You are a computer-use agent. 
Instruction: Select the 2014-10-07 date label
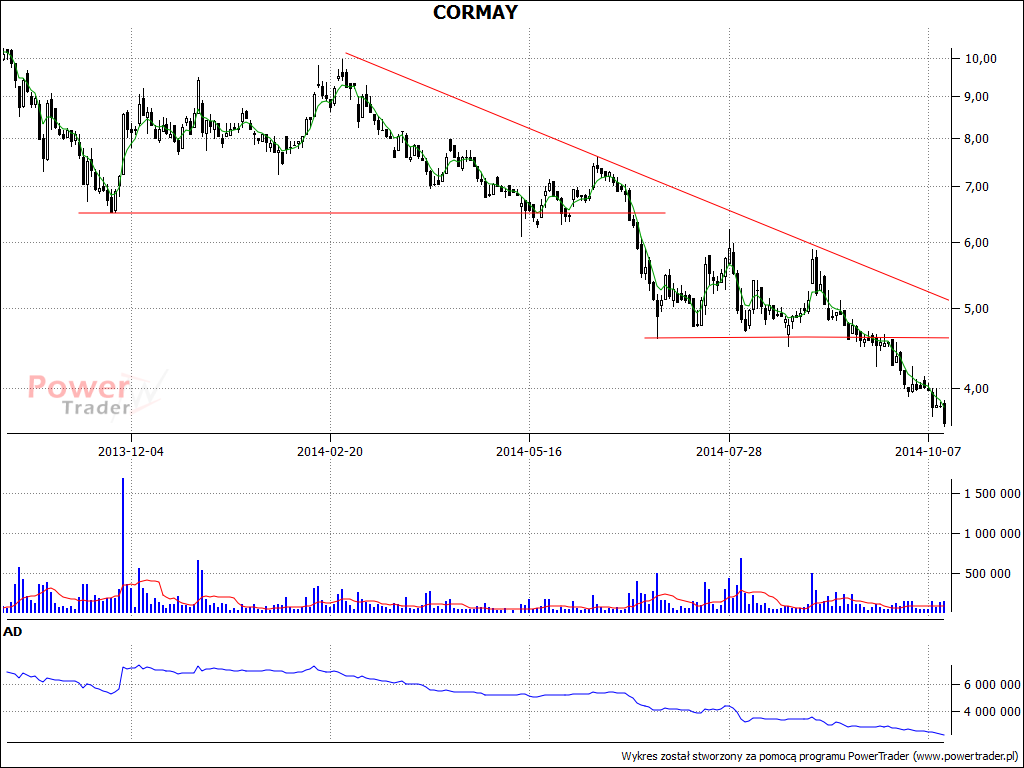point(927,451)
